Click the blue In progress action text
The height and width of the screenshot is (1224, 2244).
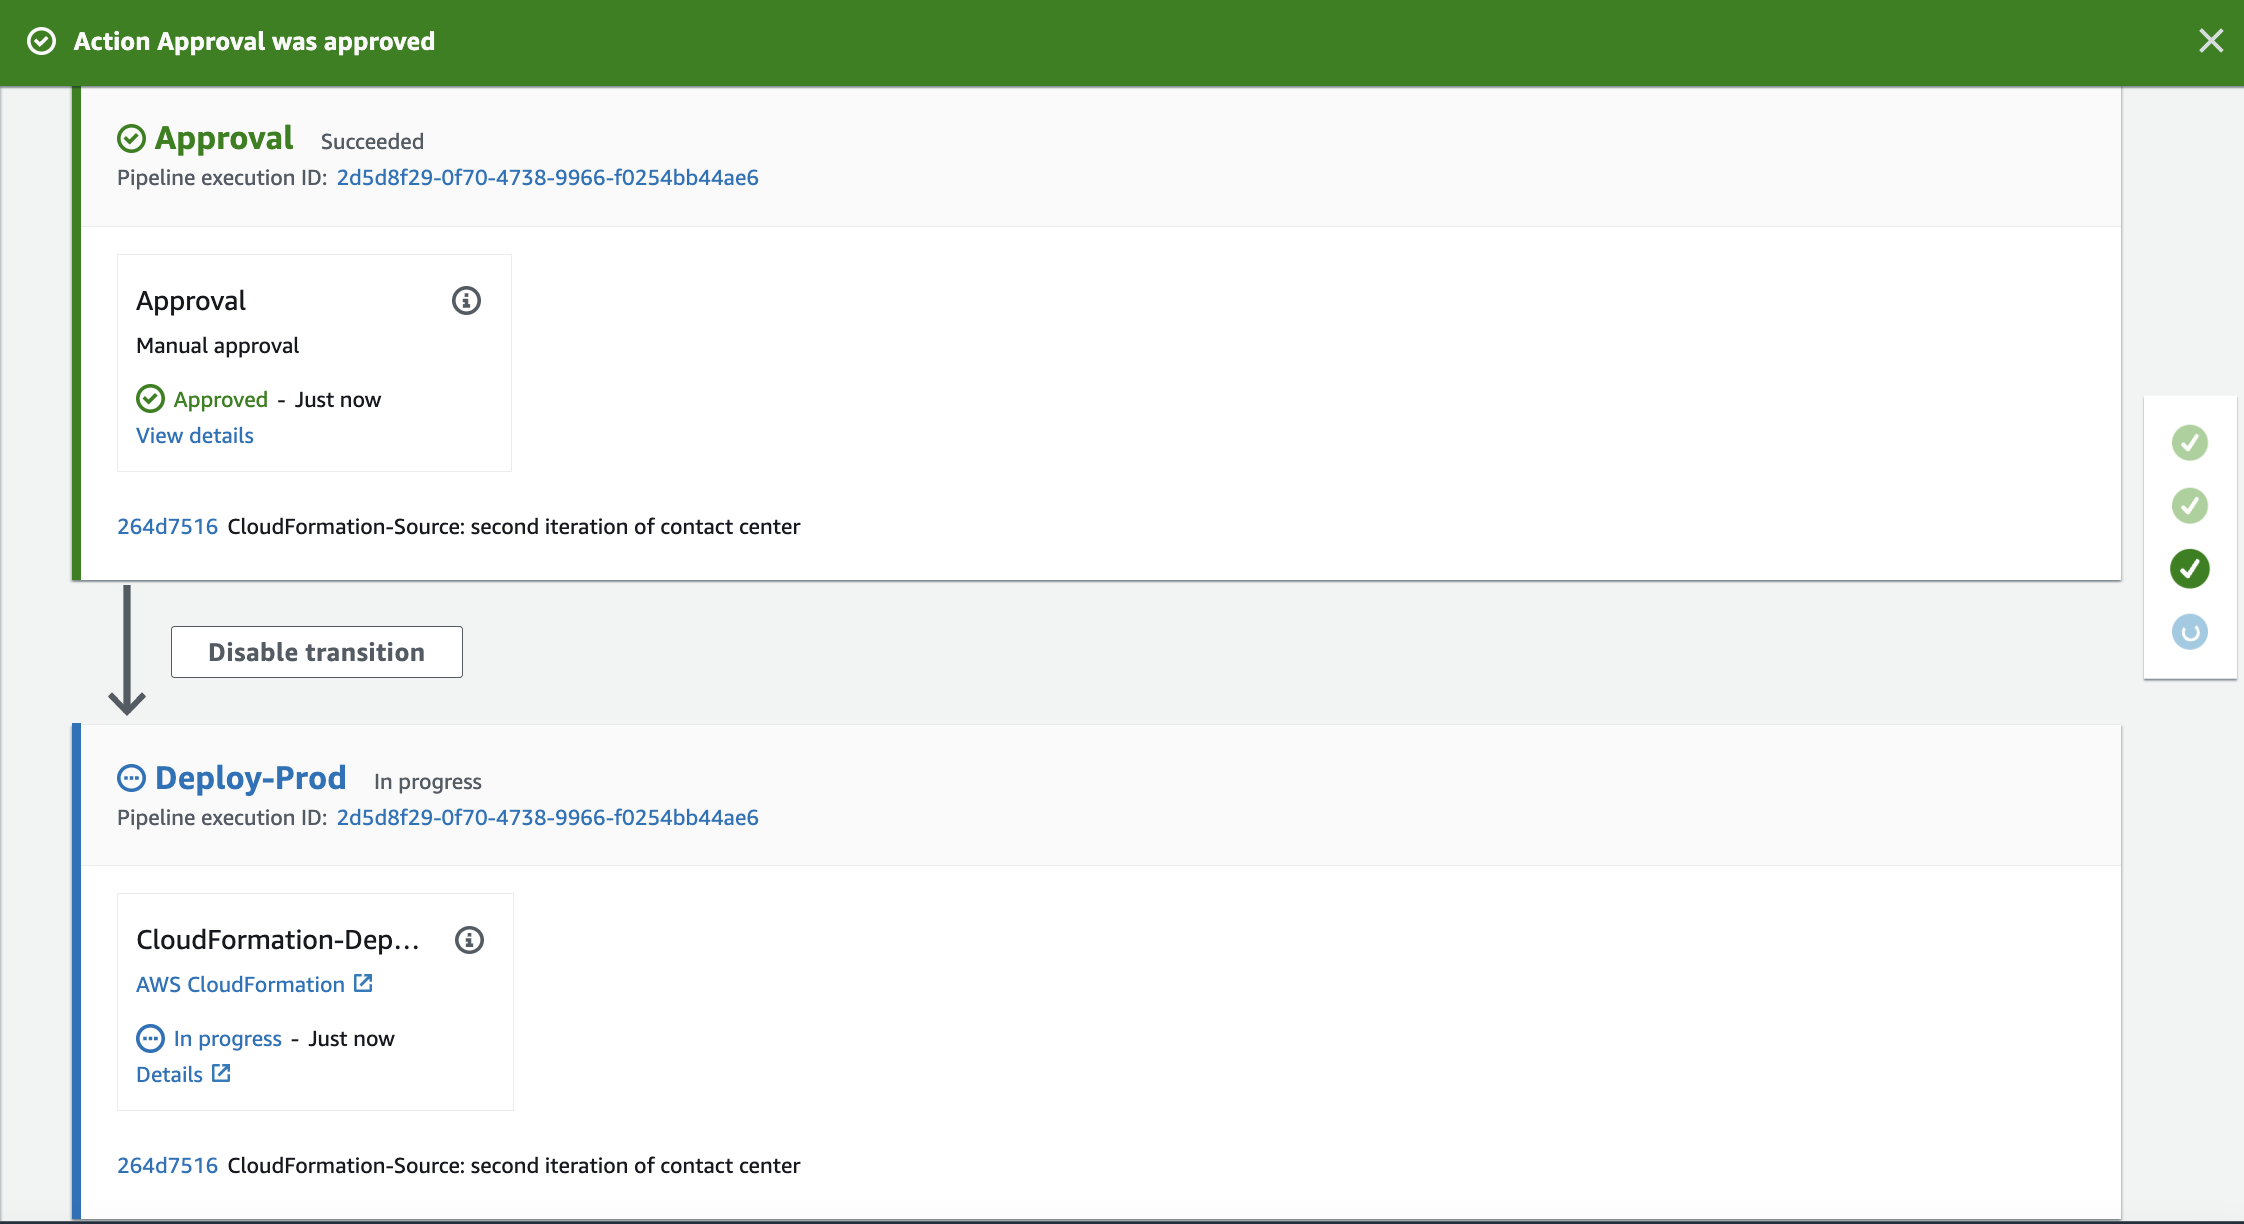[x=228, y=1039]
